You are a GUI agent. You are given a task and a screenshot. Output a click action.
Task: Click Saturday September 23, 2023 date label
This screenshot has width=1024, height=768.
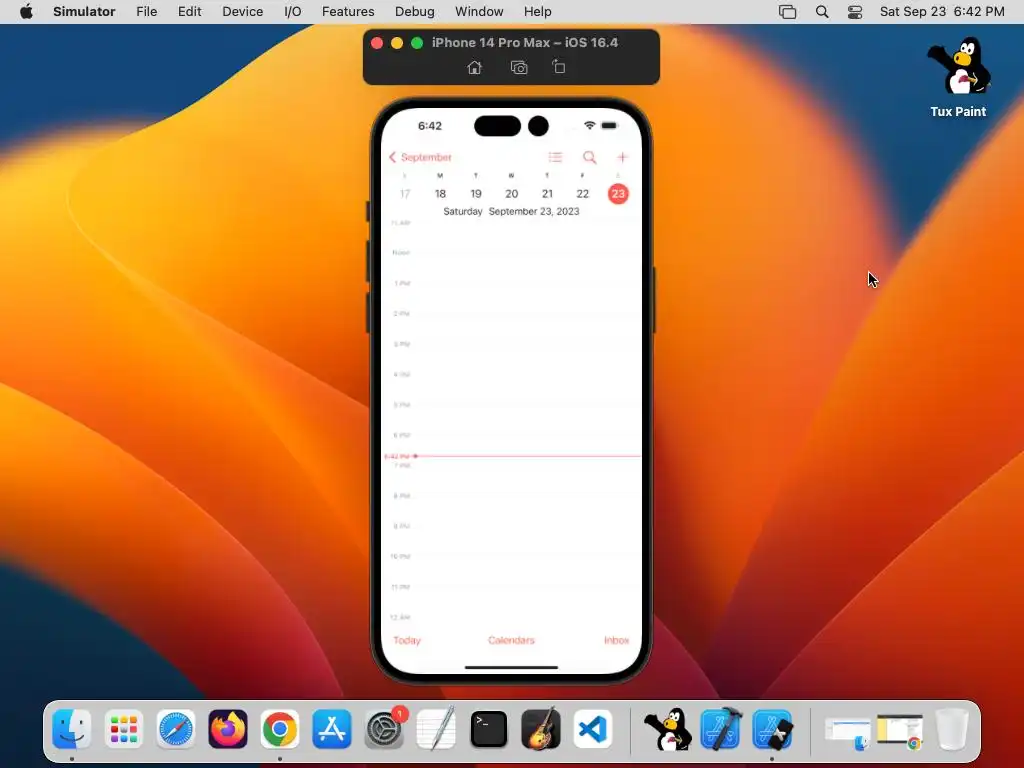tap(511, 212)
